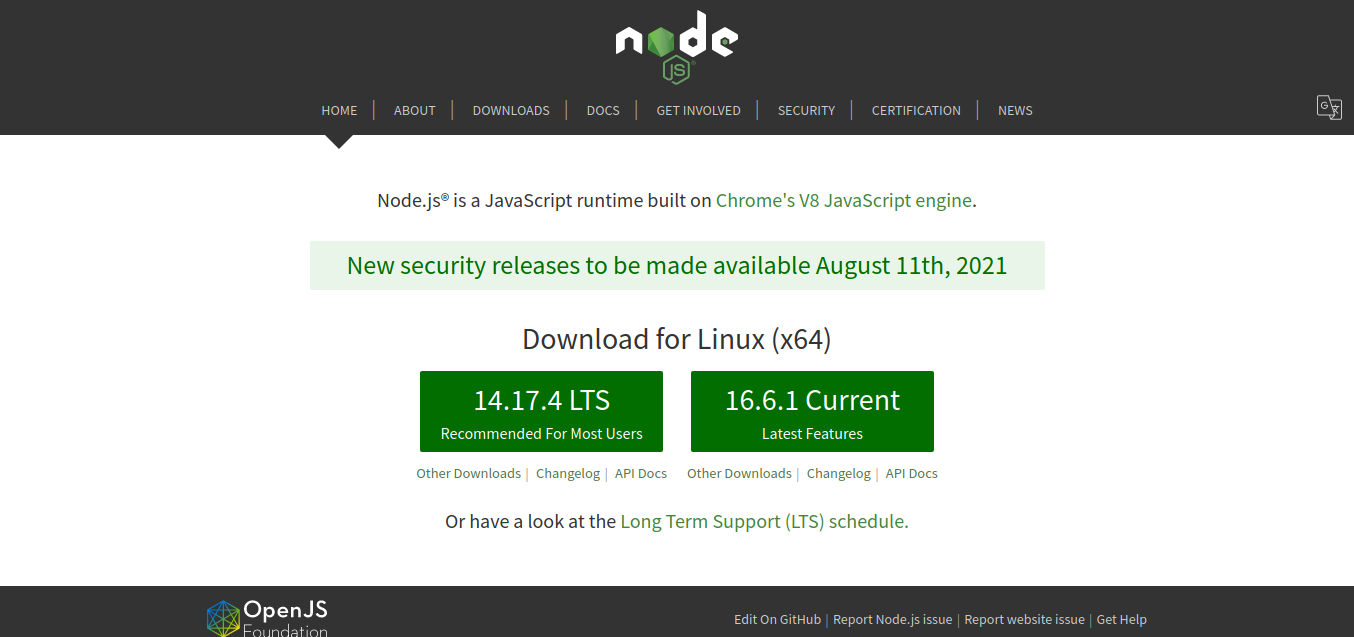This screenshot has width=1354, height=637.
Task: Open Other Downloads under 14.17.4 LTS
Action: 468,473
